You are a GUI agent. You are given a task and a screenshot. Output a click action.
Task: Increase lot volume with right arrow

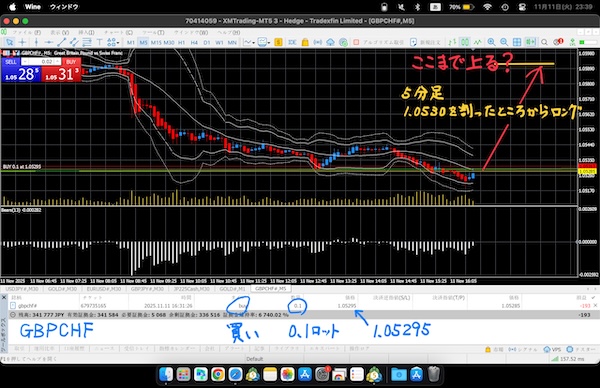point(58,62)
